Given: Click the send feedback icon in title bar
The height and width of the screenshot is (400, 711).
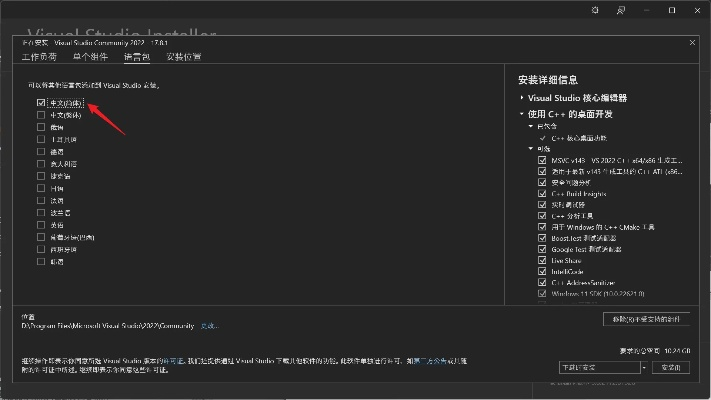Looking at the screenshot, I should pos(621,10).
